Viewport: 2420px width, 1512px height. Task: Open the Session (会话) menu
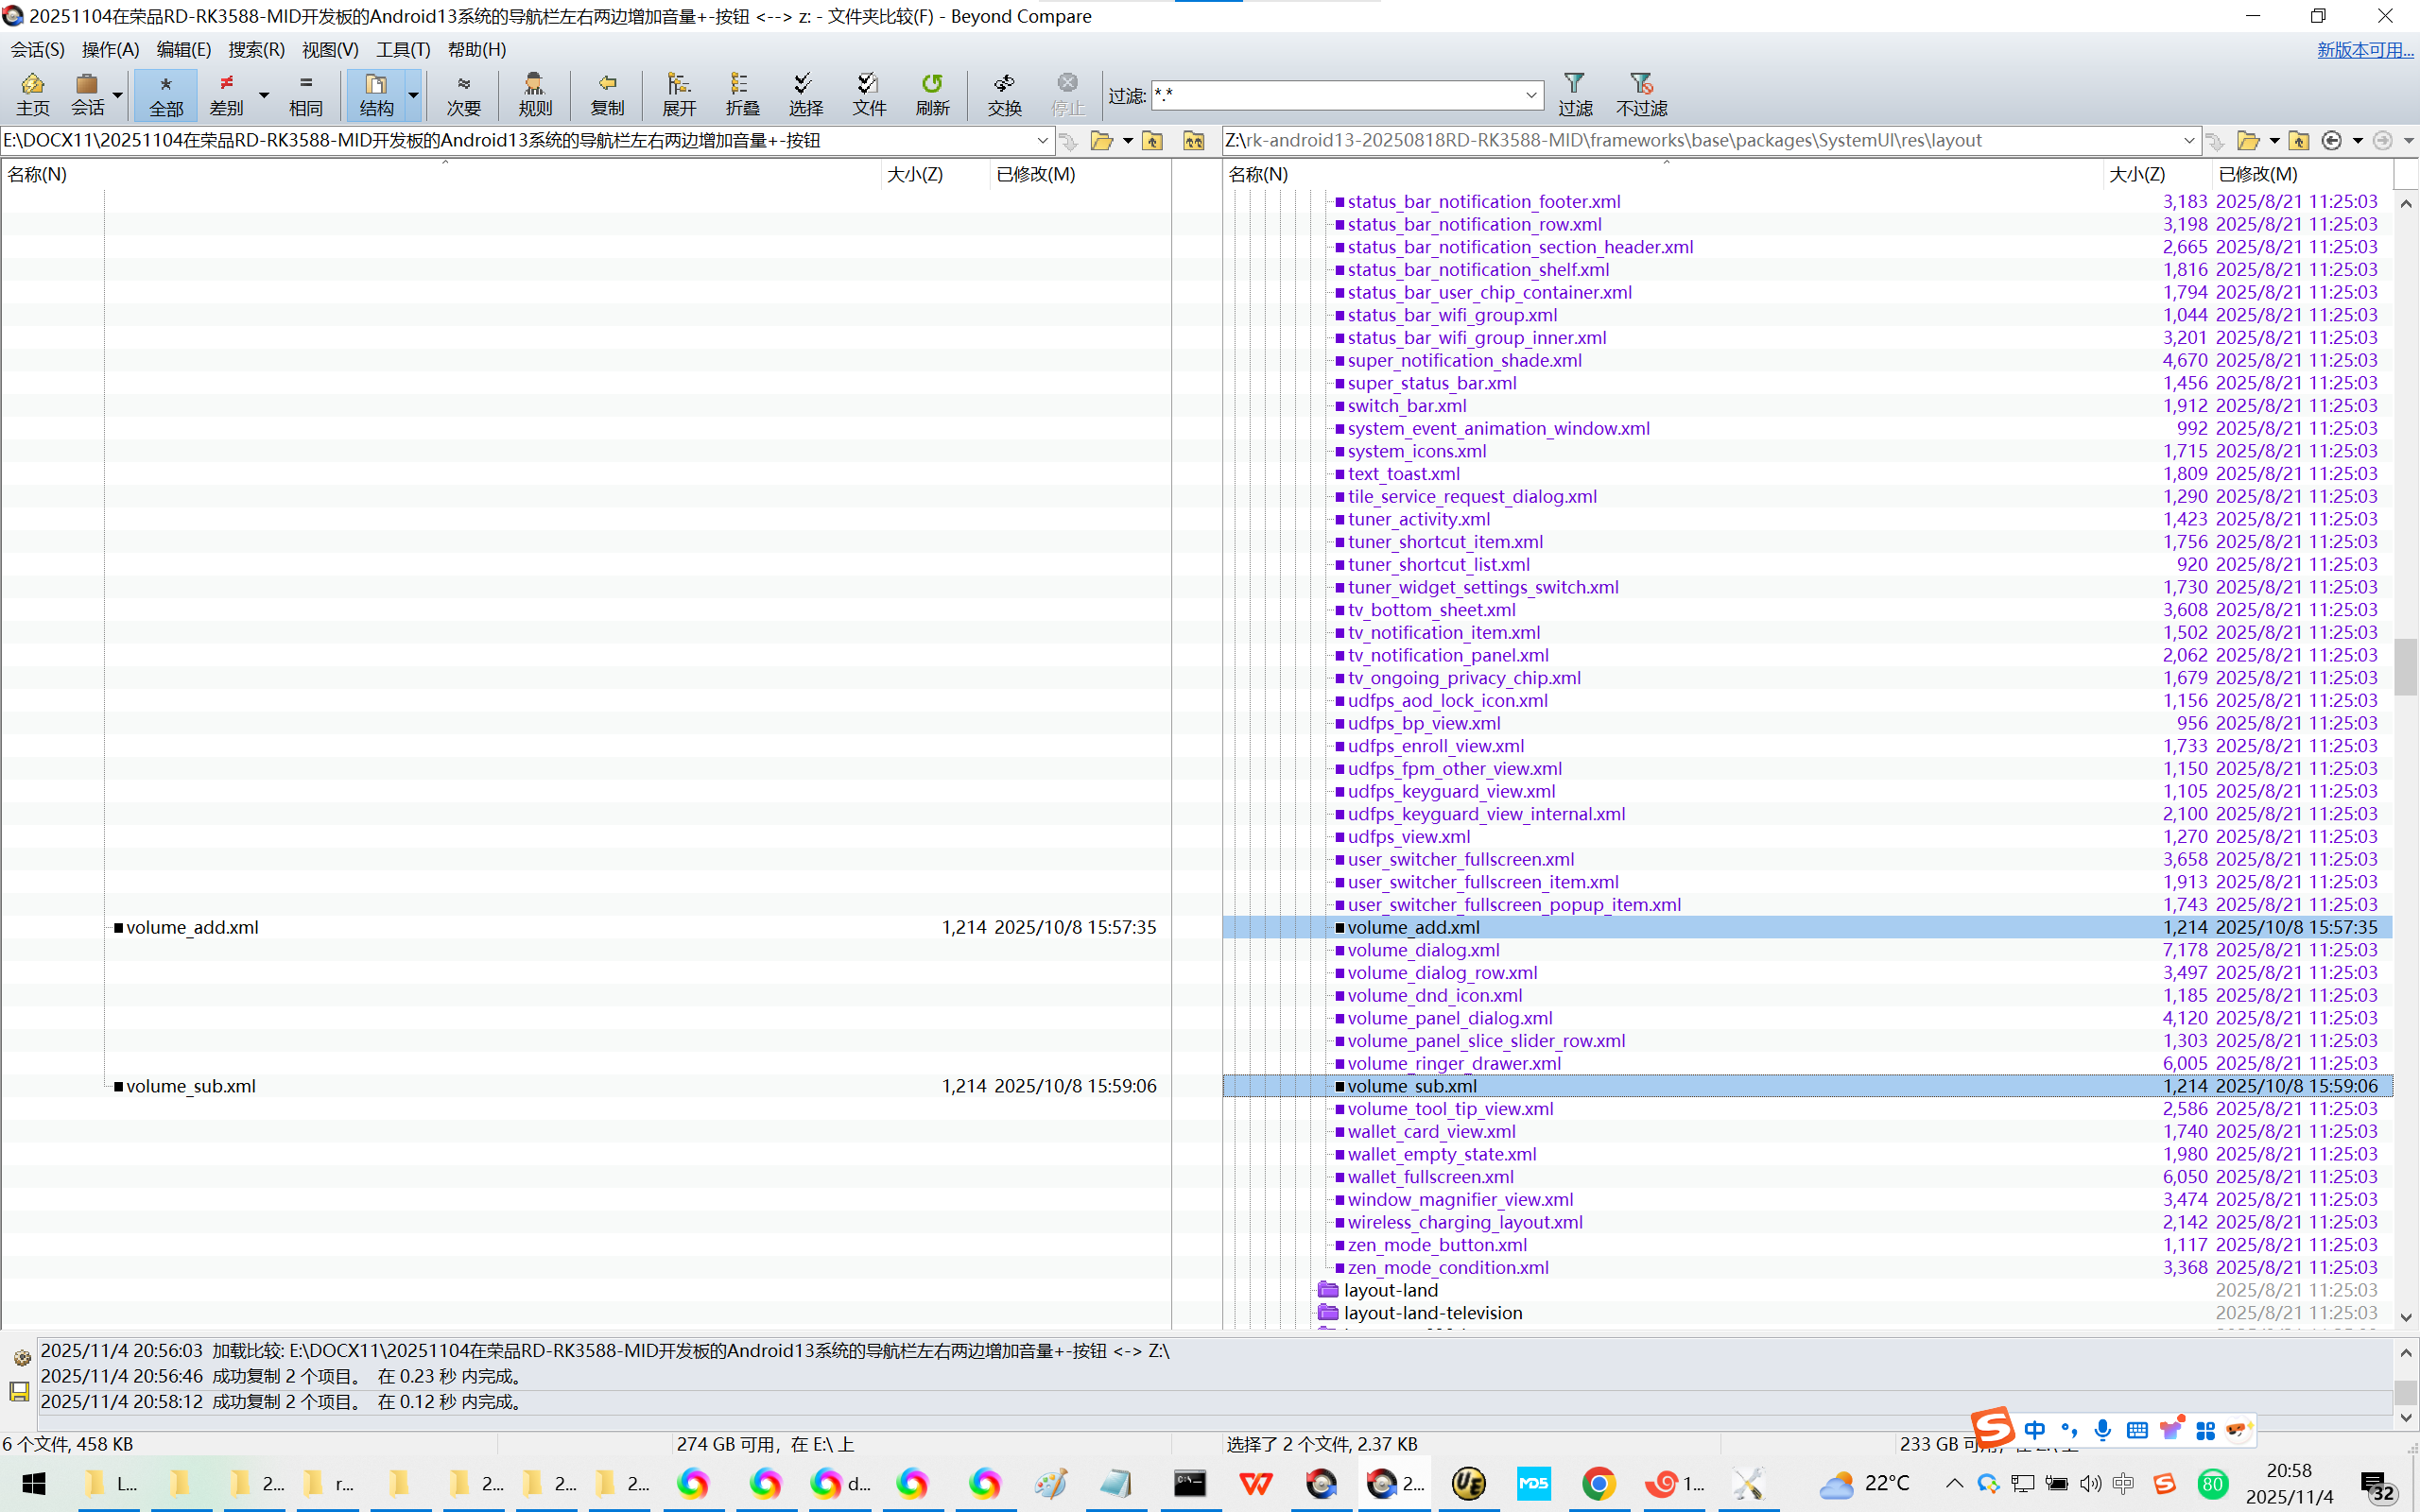[x=37, y=49]
